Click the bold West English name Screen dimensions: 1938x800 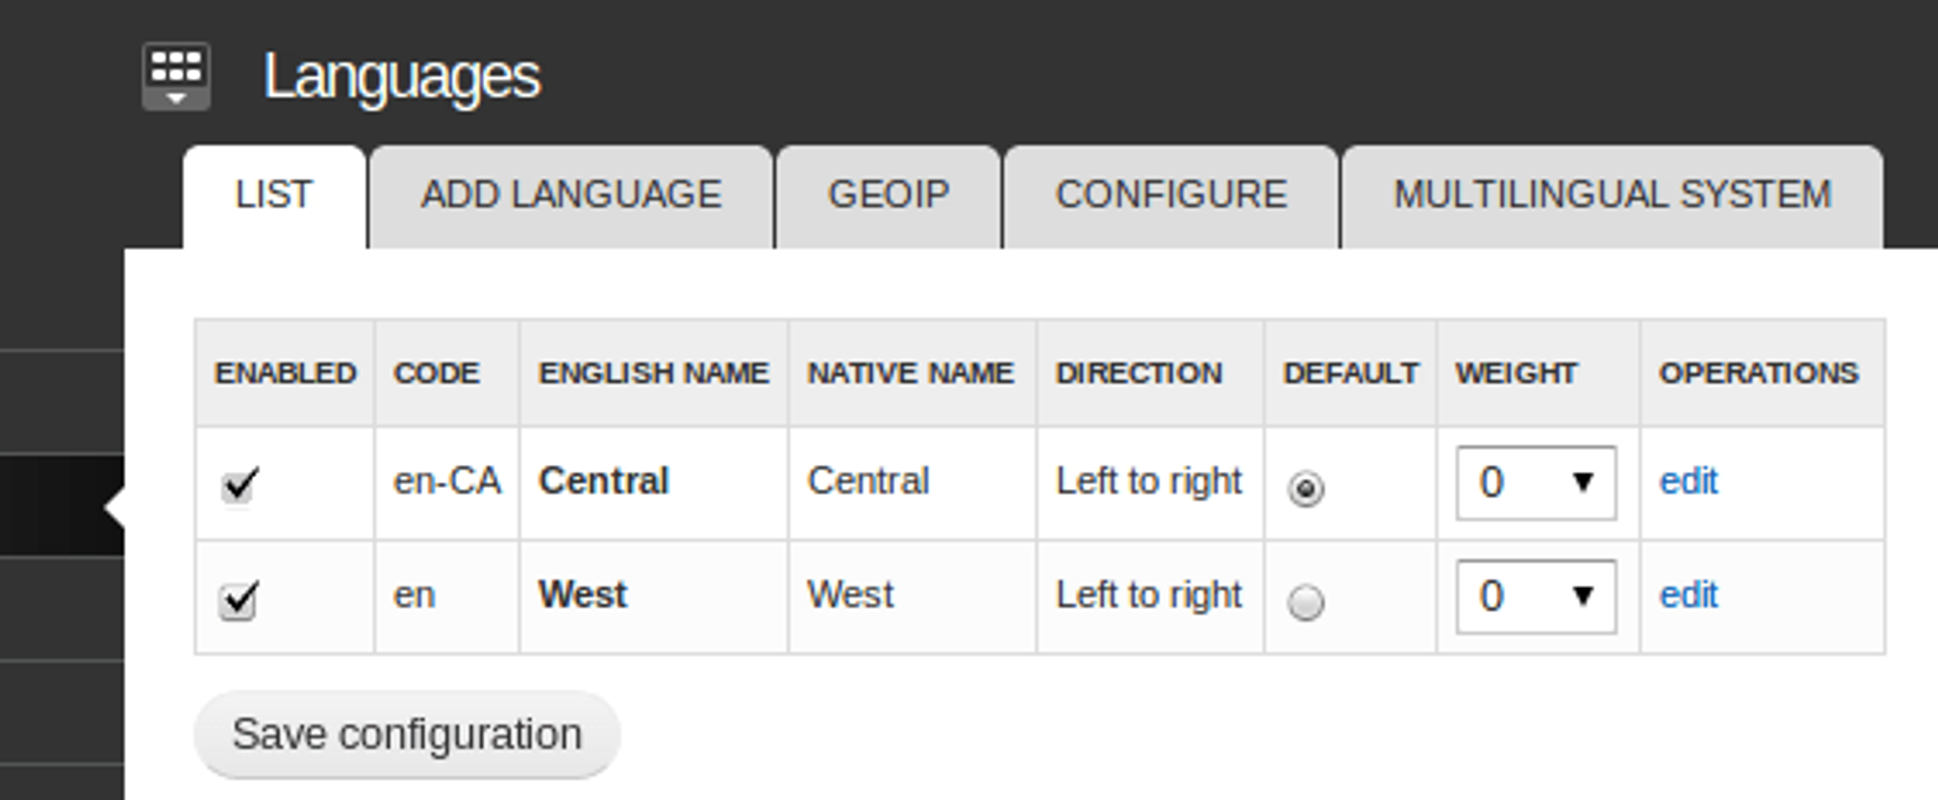tap(583, 596)
